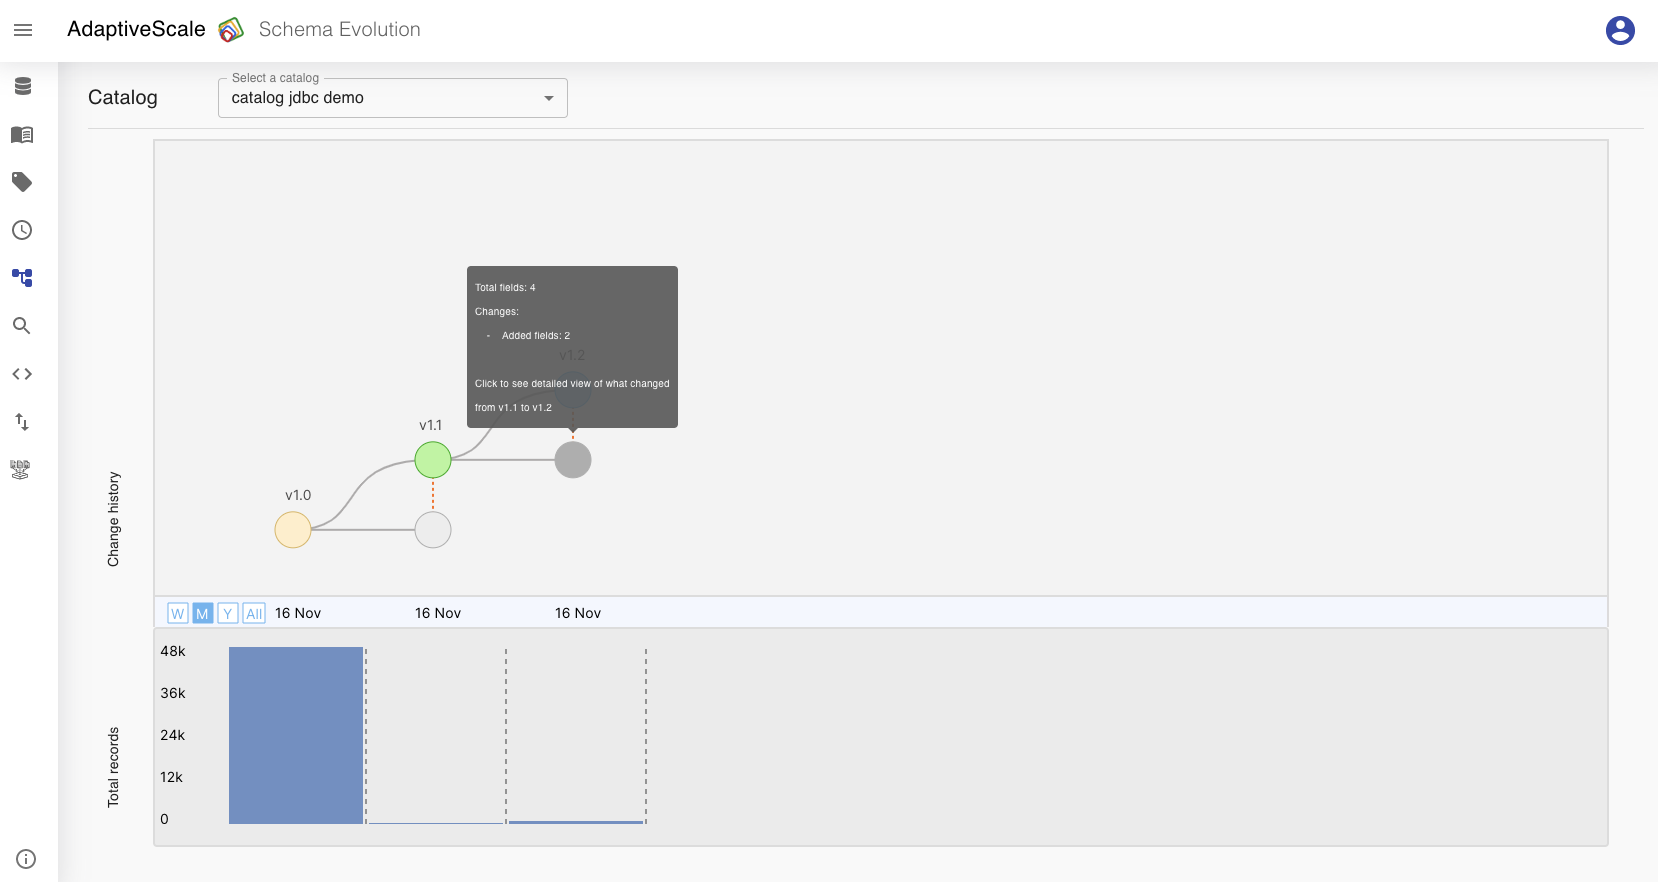
Task: Click the 'Catalog' heading label
Action: (x=123, y=97)
